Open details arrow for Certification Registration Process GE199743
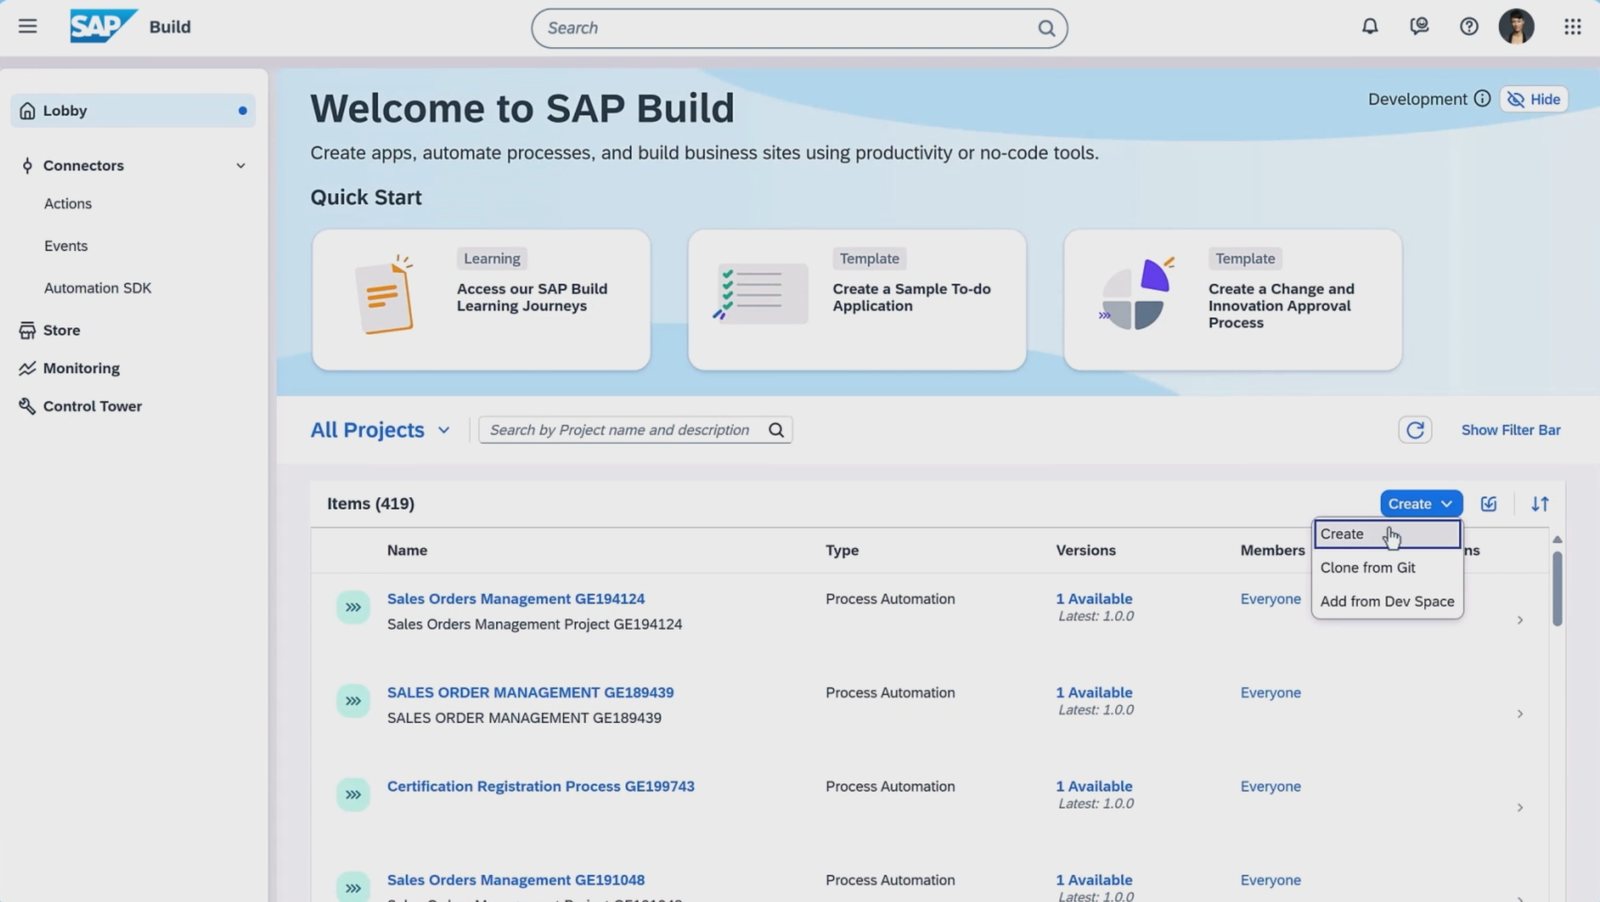The height and width of the screenshot is (902, 1600). [x=1520, y=808]
